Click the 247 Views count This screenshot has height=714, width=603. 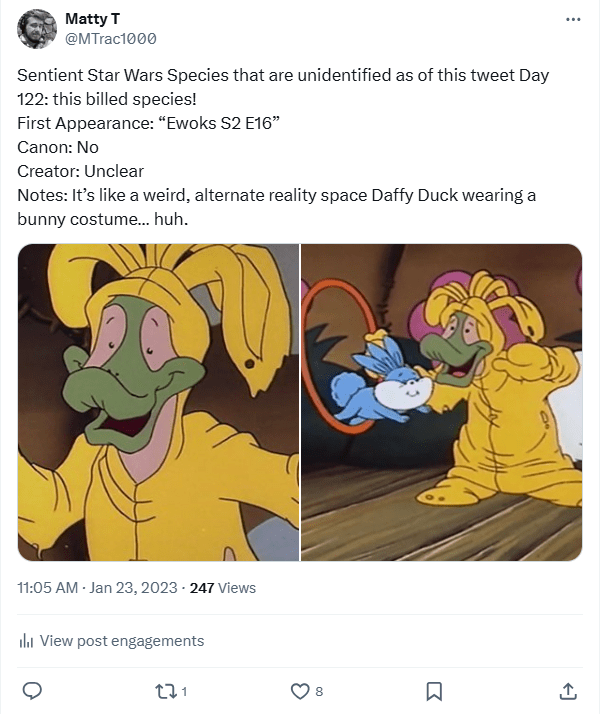coord(222,588)
